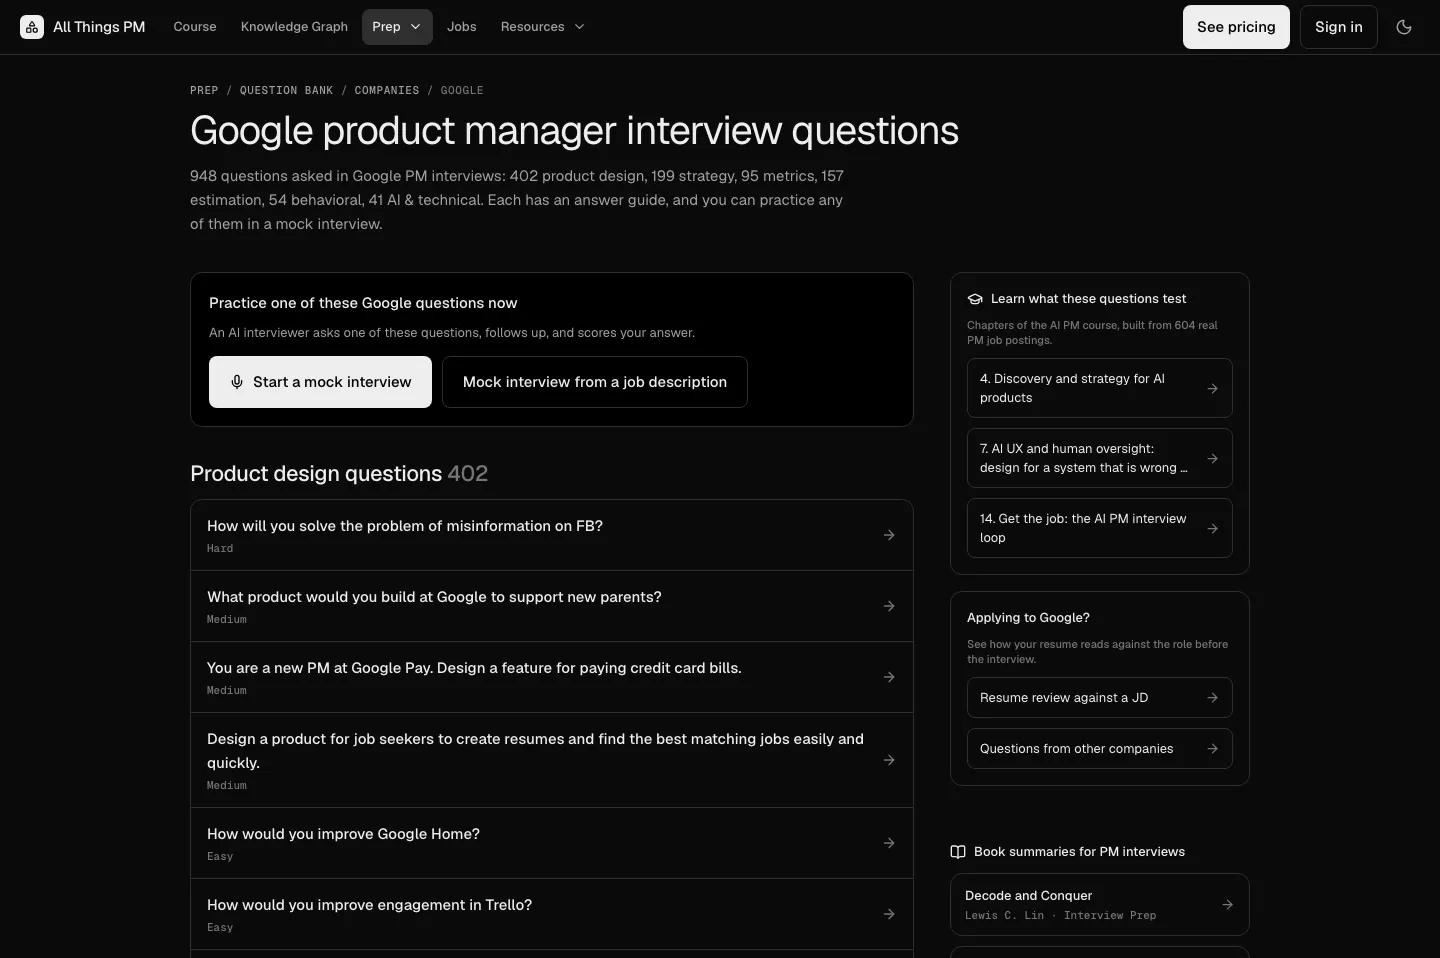The height and width of the screenshot is (958, 1440).
Task: Click the 'Product design questions' heading
Action: click(339, 474)
